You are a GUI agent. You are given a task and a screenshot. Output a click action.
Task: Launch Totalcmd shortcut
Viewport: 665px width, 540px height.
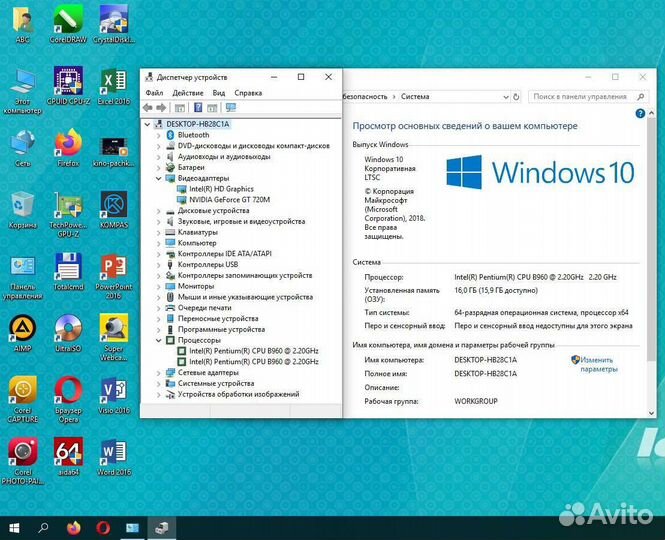68,271
